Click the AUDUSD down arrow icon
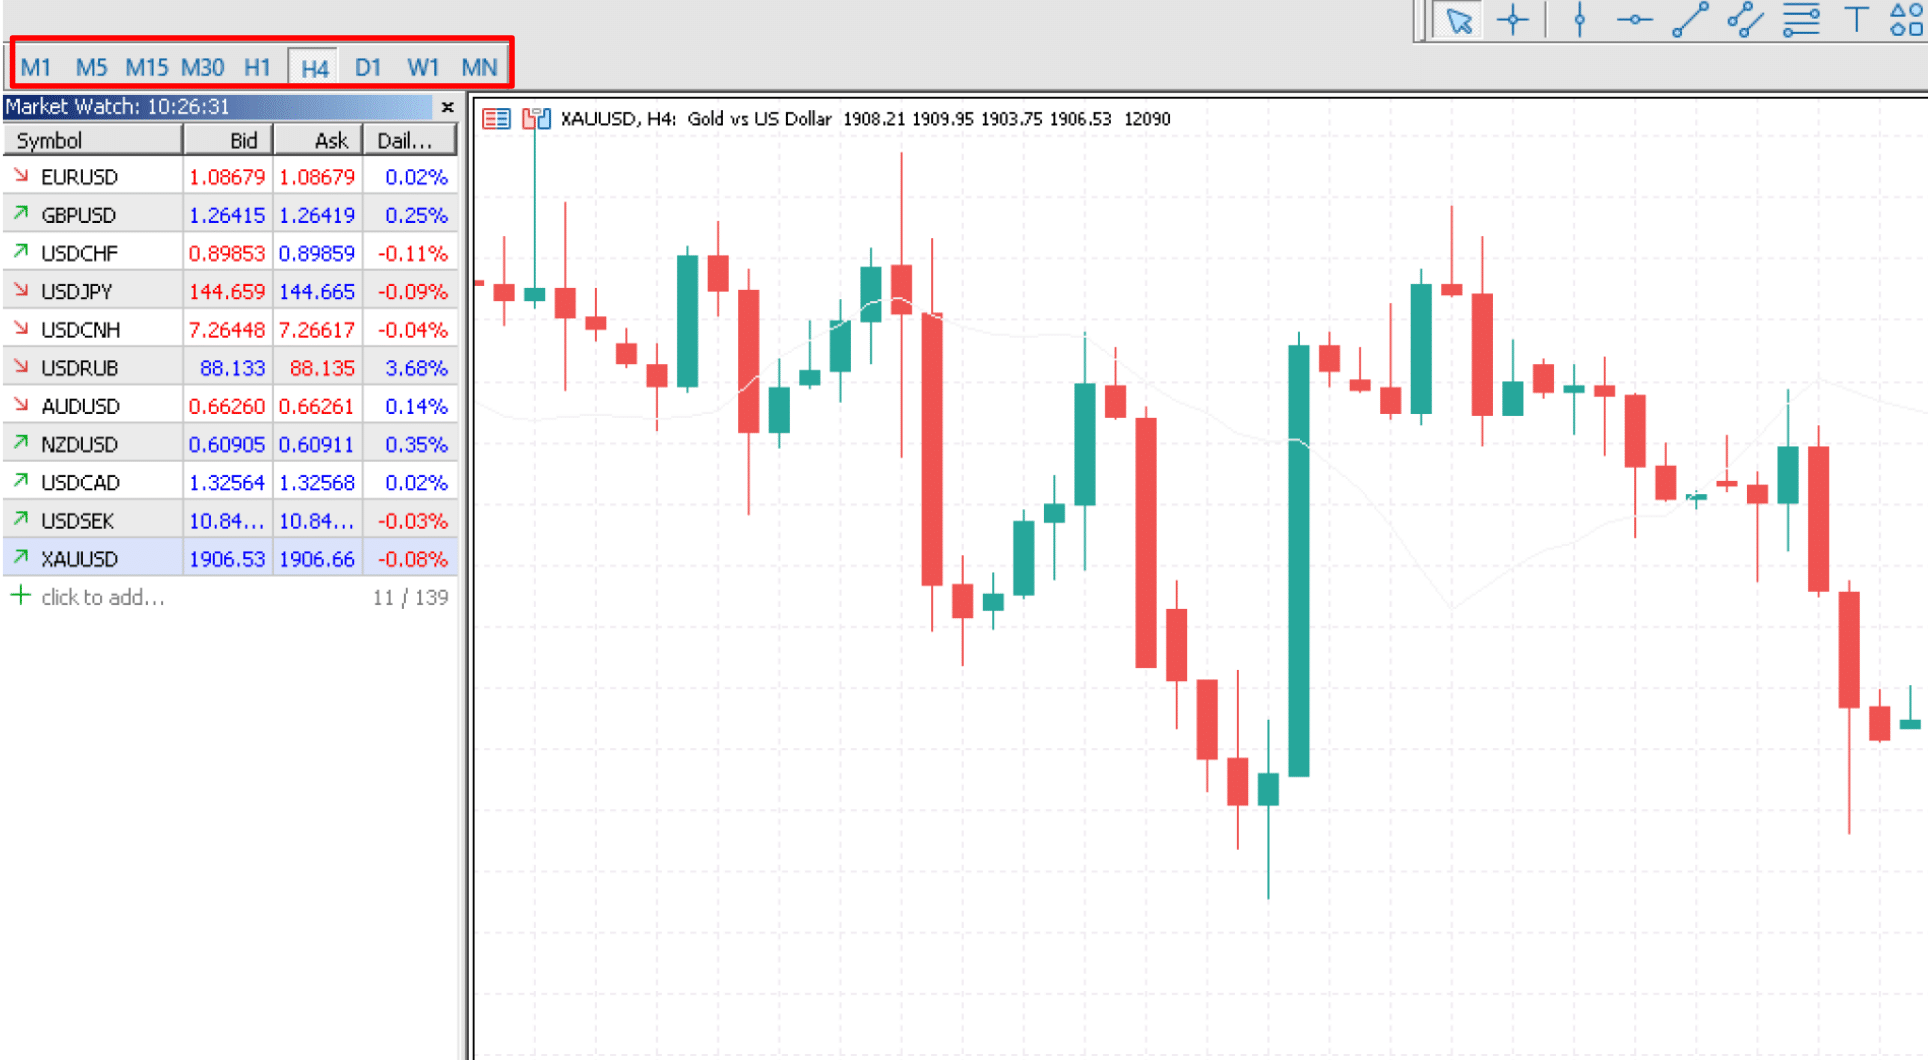Screen dimensions: 1928x1060 pyautogui.click(x=21, y=405)
